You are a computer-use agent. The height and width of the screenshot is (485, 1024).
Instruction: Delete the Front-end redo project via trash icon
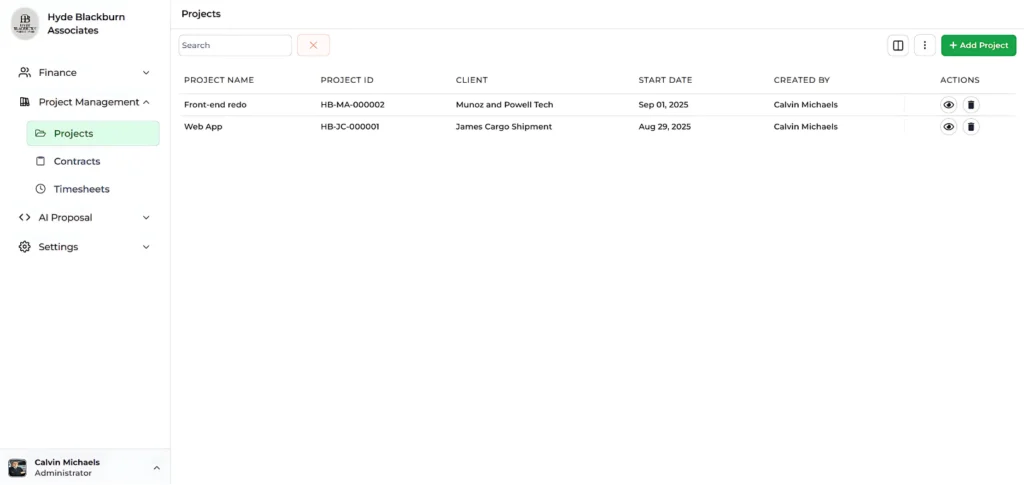[970, 105]
